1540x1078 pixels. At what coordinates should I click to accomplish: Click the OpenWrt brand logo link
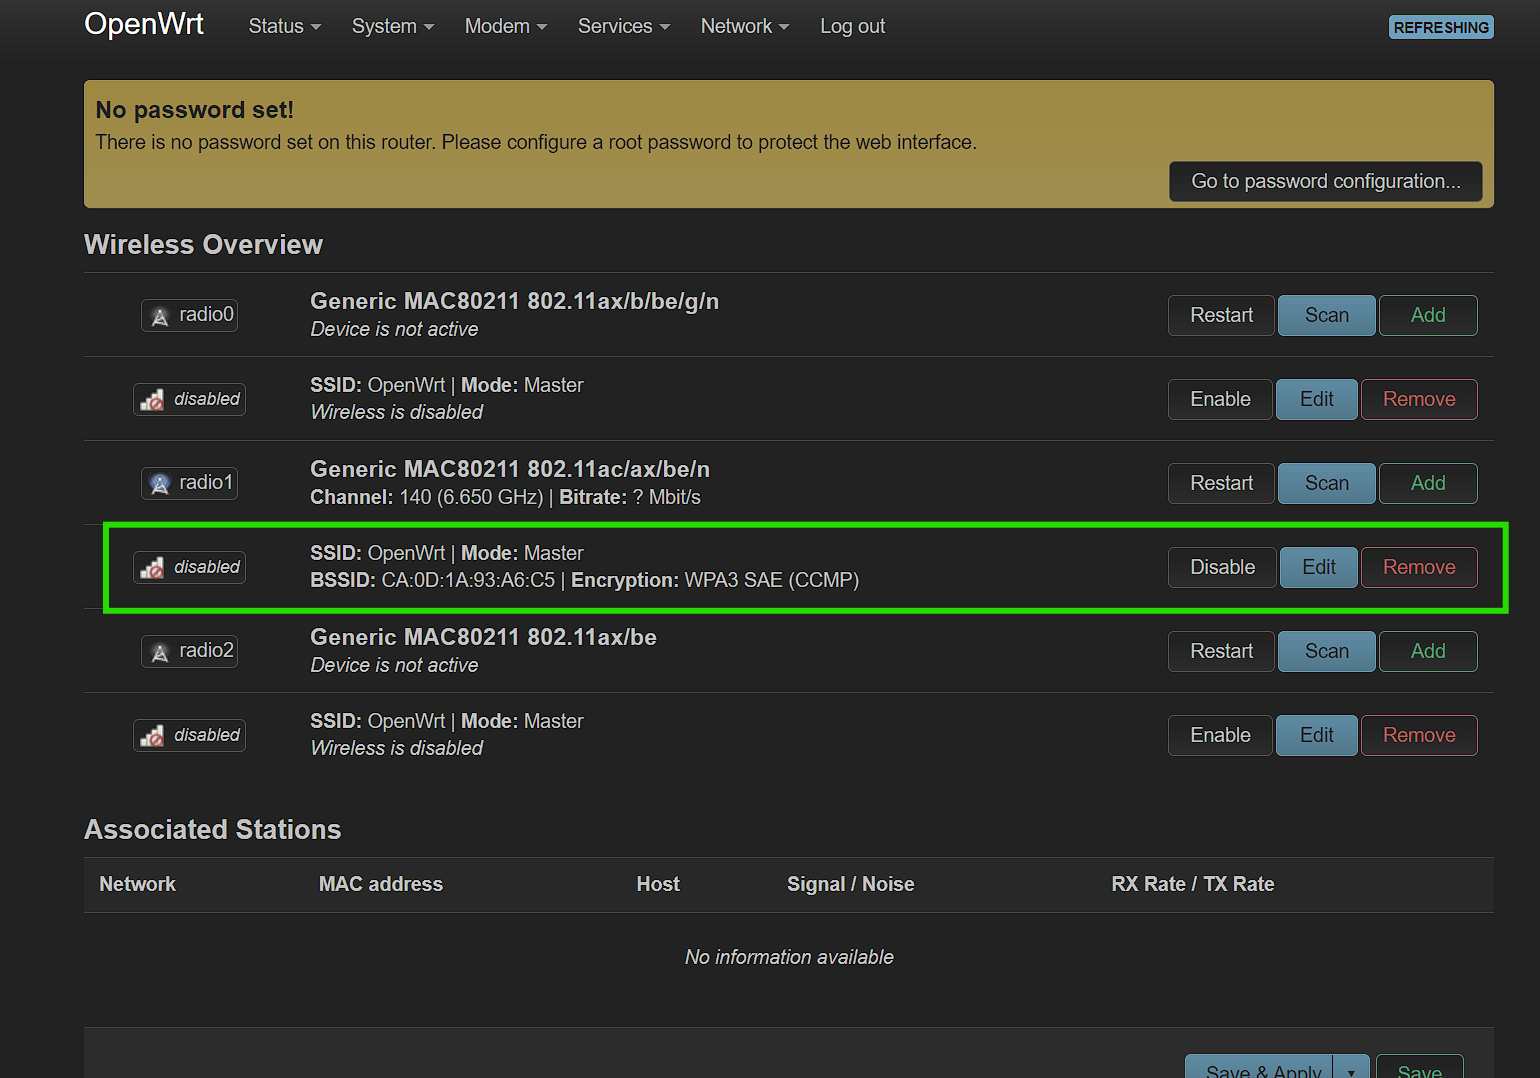144,24
